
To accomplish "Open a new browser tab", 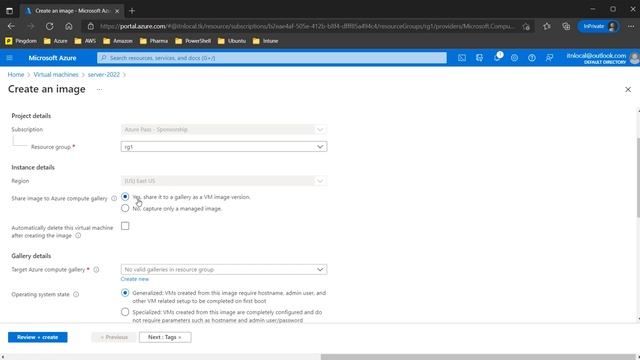I will [132, 11].
